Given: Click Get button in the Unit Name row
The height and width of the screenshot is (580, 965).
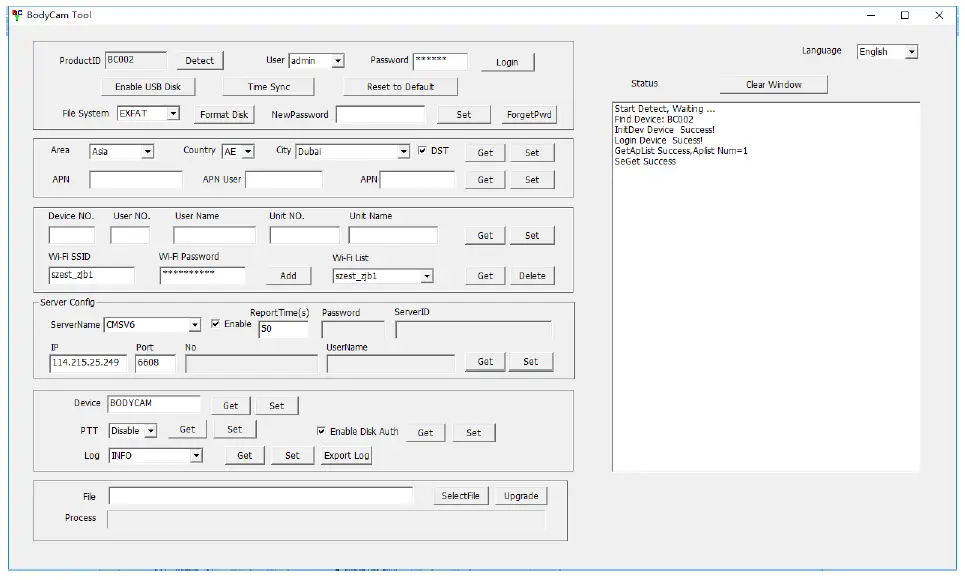Looking at the screenshot, I should tap(485, 235).
